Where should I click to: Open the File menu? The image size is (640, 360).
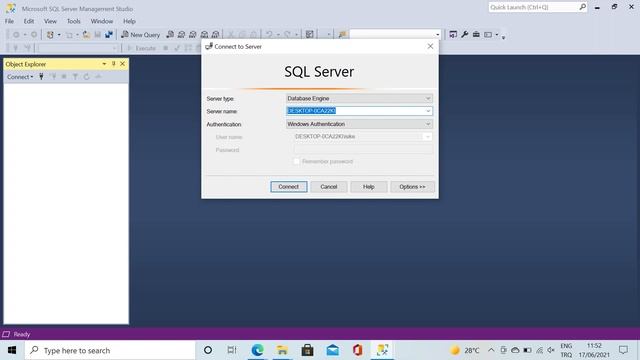[9, 21]
